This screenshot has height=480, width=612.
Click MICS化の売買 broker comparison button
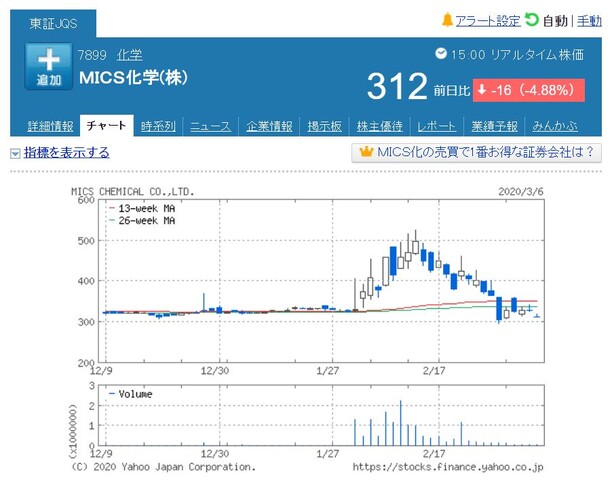(476, 152)
